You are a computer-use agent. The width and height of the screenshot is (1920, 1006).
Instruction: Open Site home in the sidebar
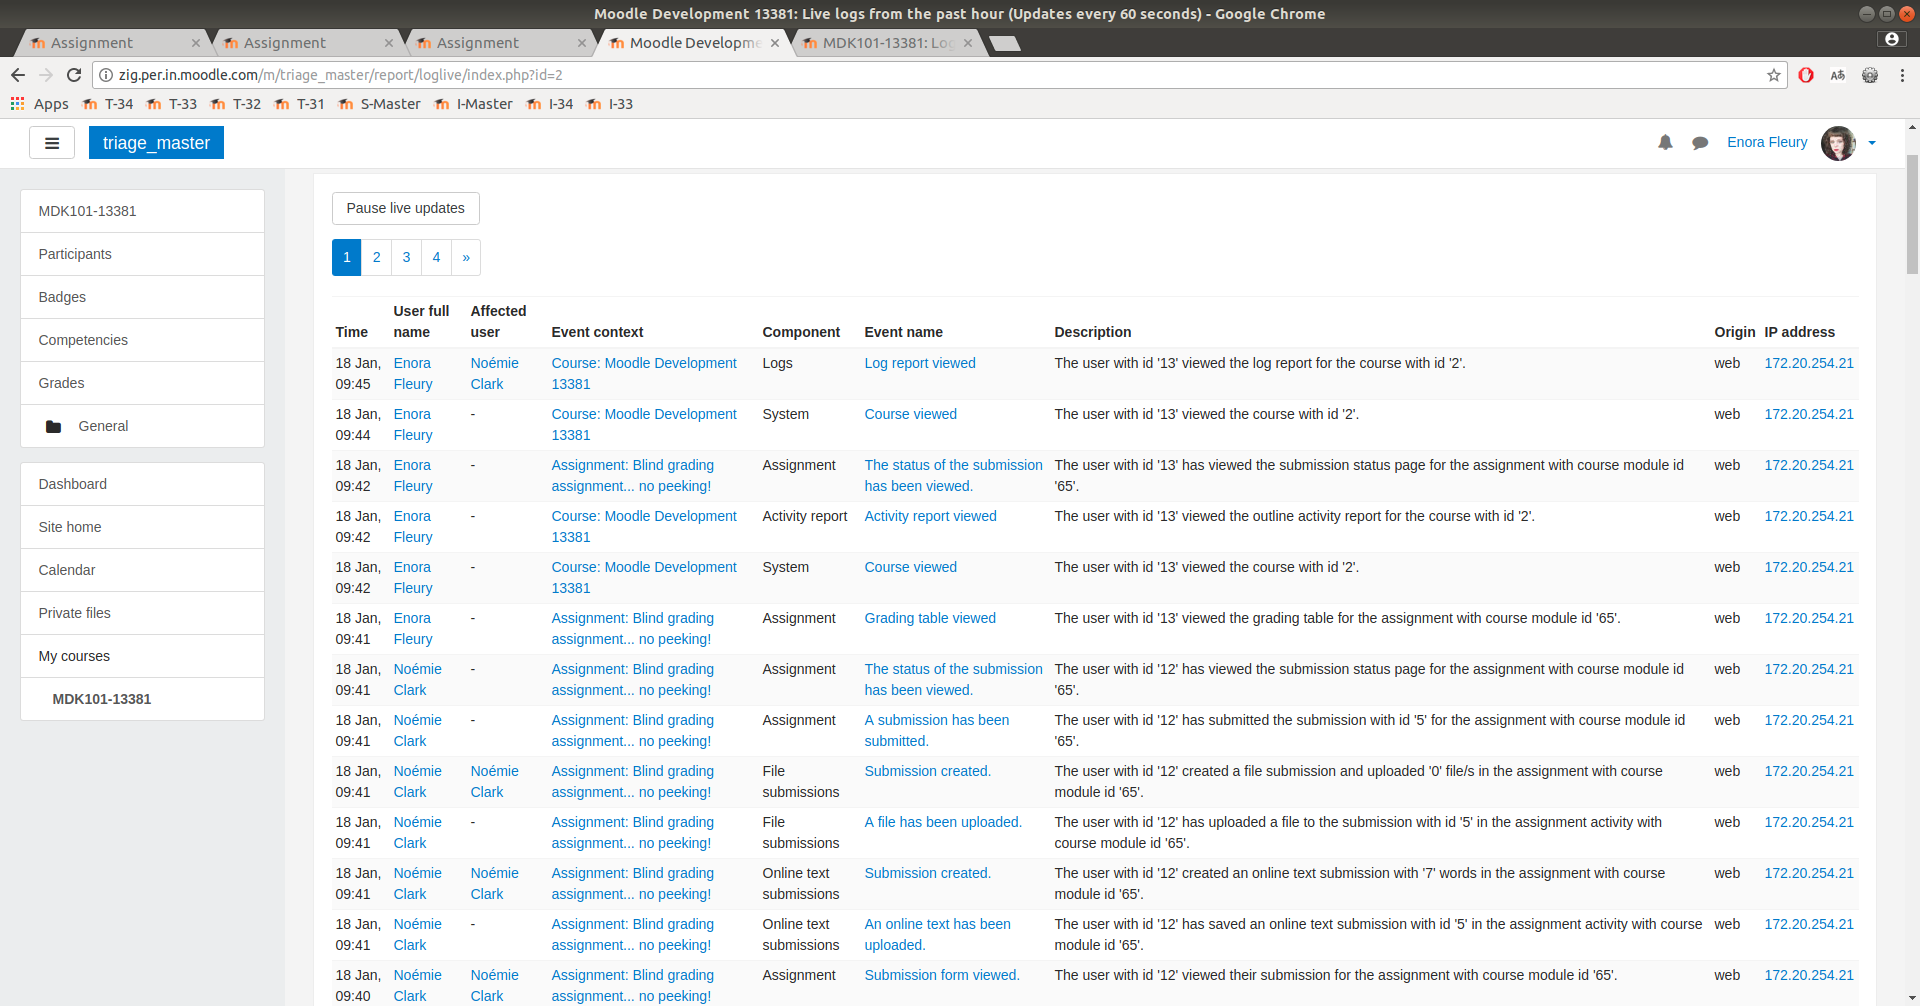click(142, 527)
